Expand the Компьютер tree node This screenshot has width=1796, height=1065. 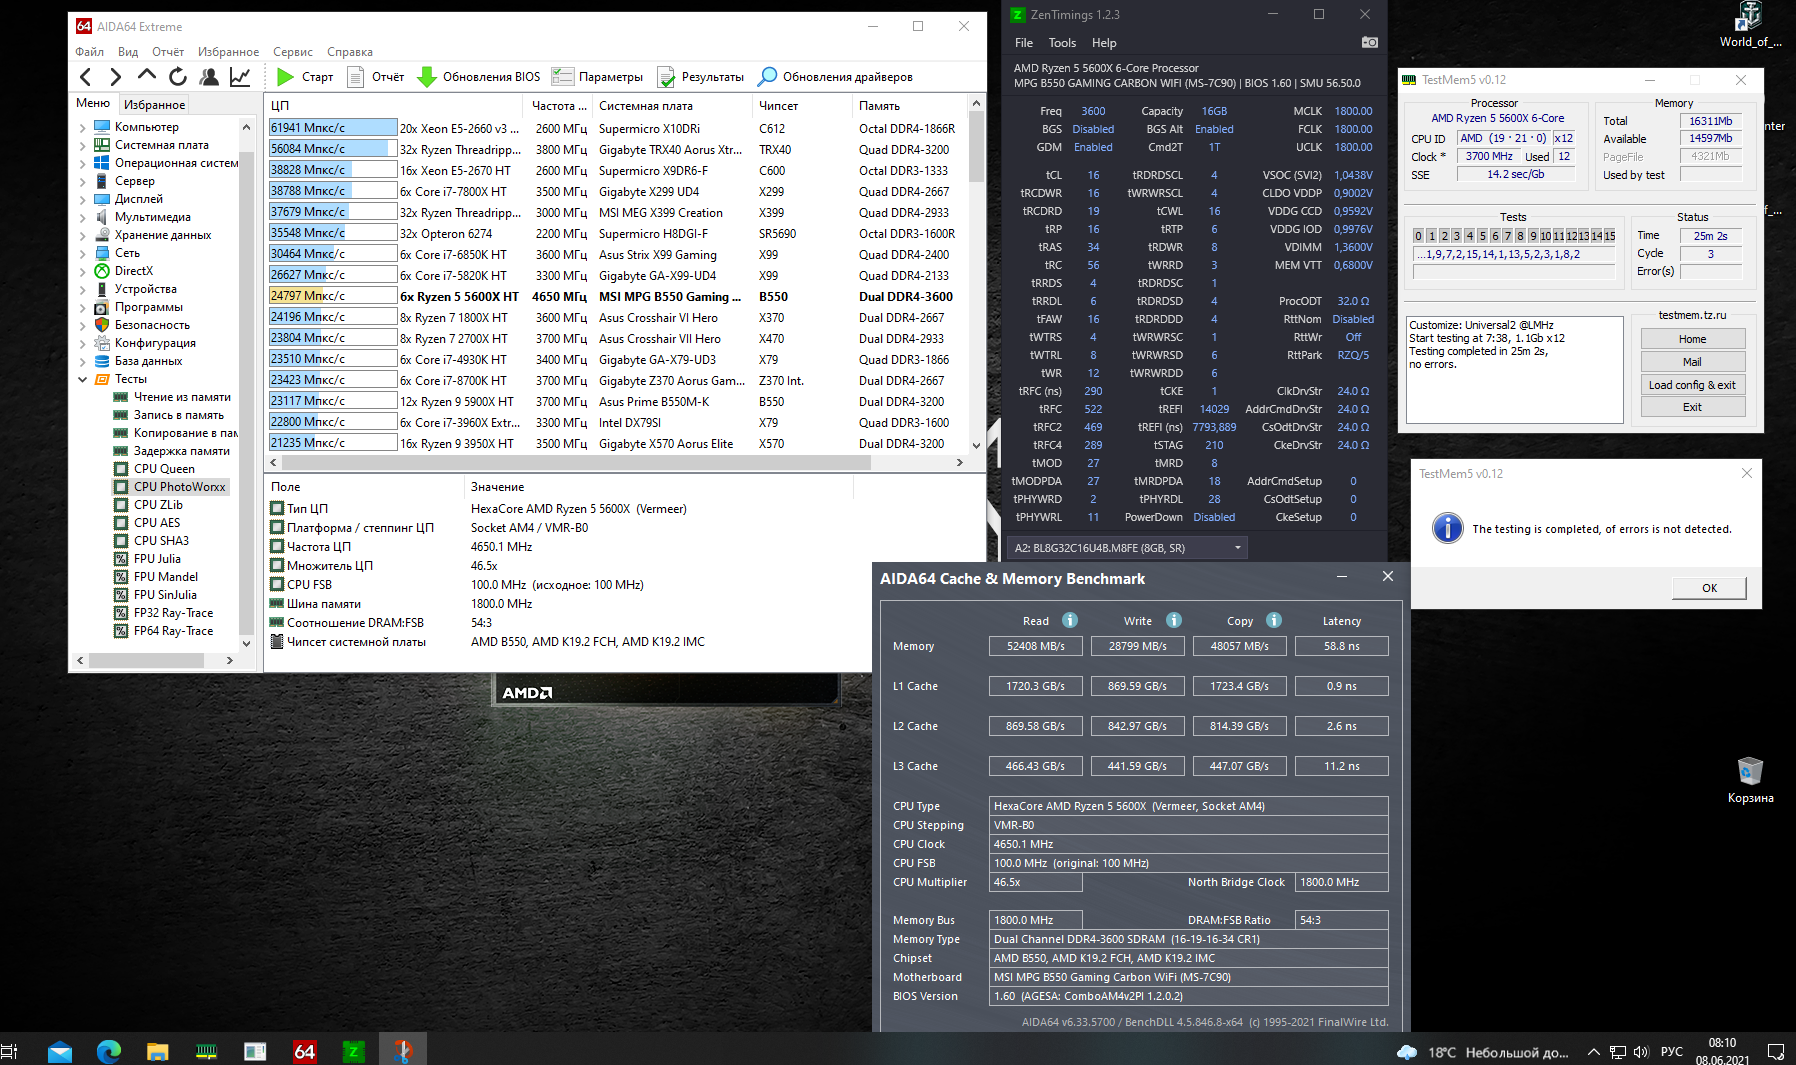pyautogui.click(x=83, y=127)
